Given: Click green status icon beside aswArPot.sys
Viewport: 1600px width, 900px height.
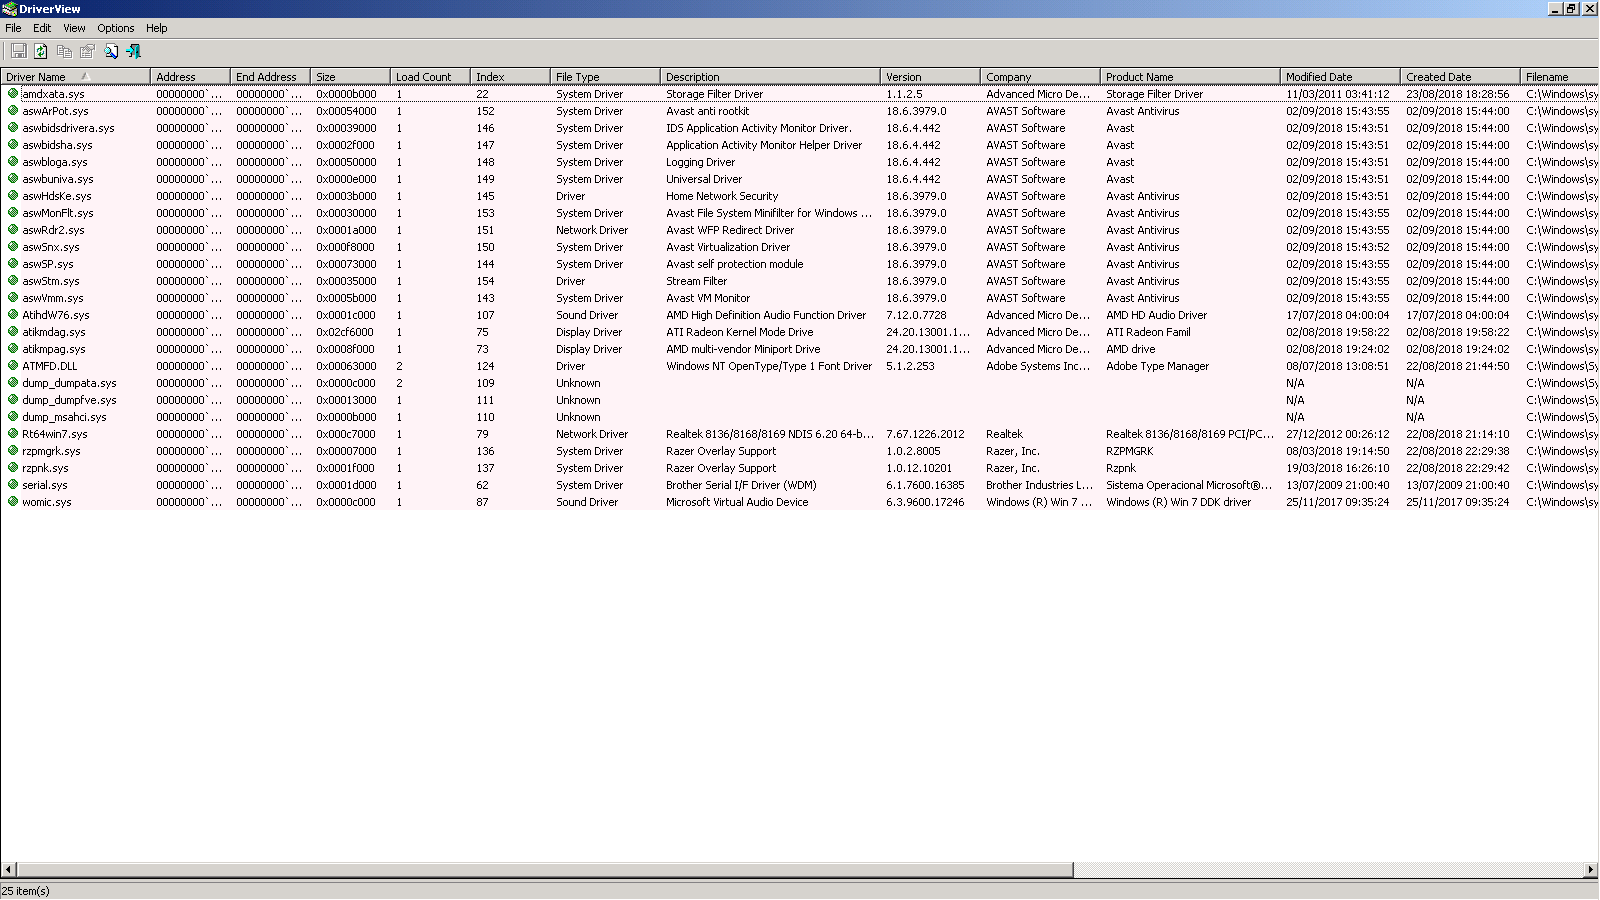Looking at the screenshot, I should coord(13,111).
